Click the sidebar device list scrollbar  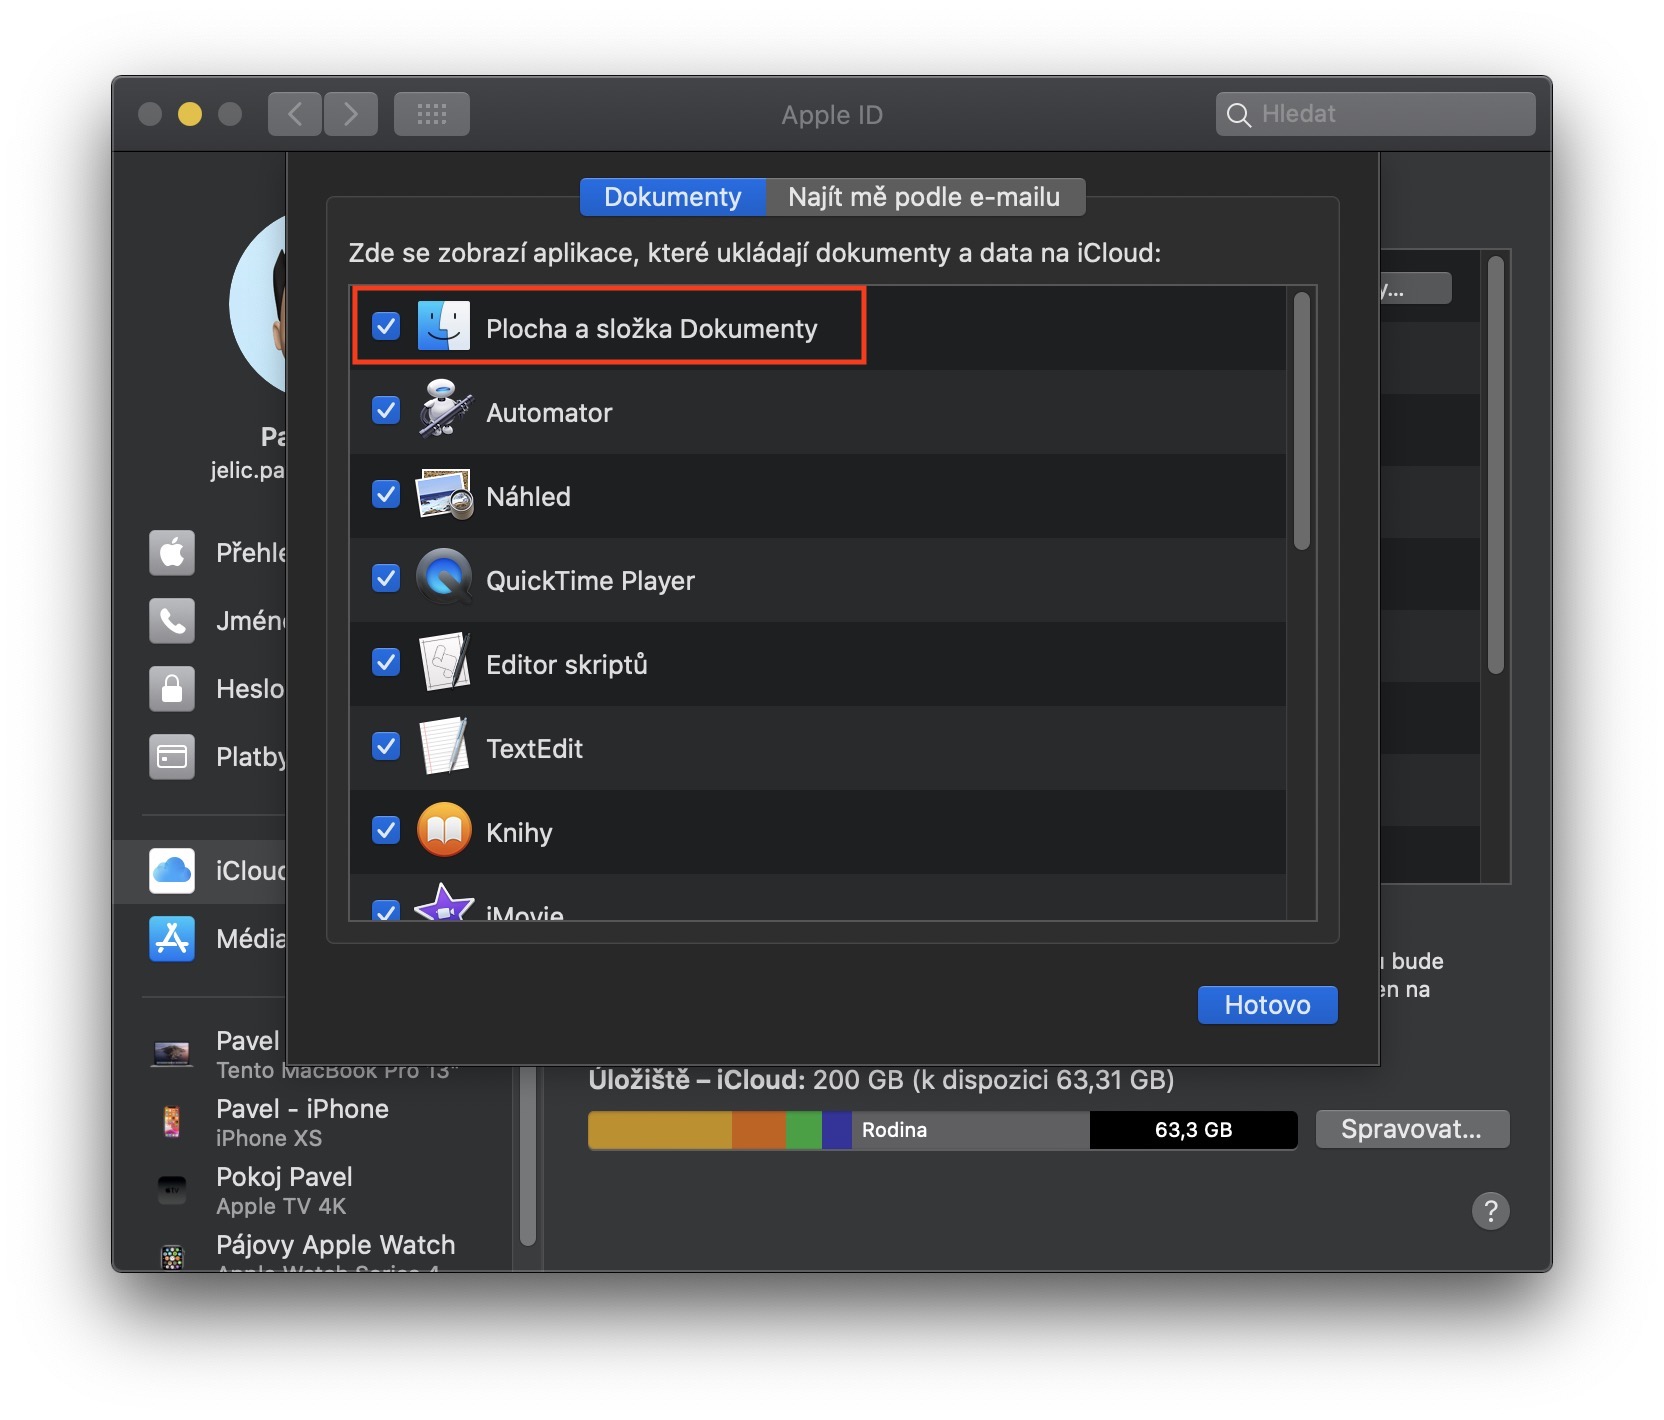pyautogui.click(x=528, y=1156)
